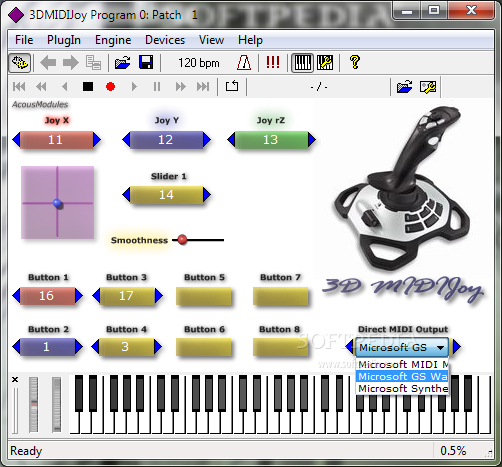Click the red MIDI panic icon
This screenshot has width=502, height=467.
(x=273, y=63)
